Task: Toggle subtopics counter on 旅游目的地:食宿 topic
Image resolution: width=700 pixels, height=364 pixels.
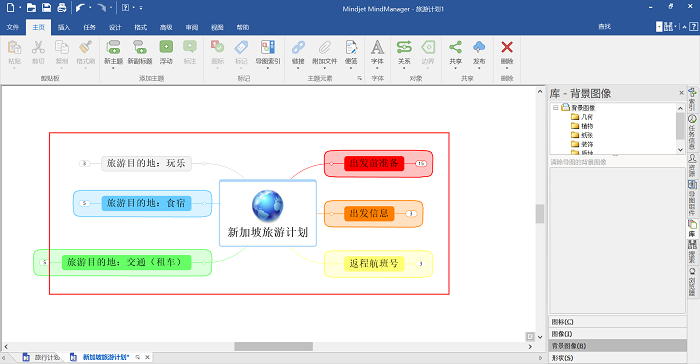Action: pyautogui.click(x=84, y=204)
